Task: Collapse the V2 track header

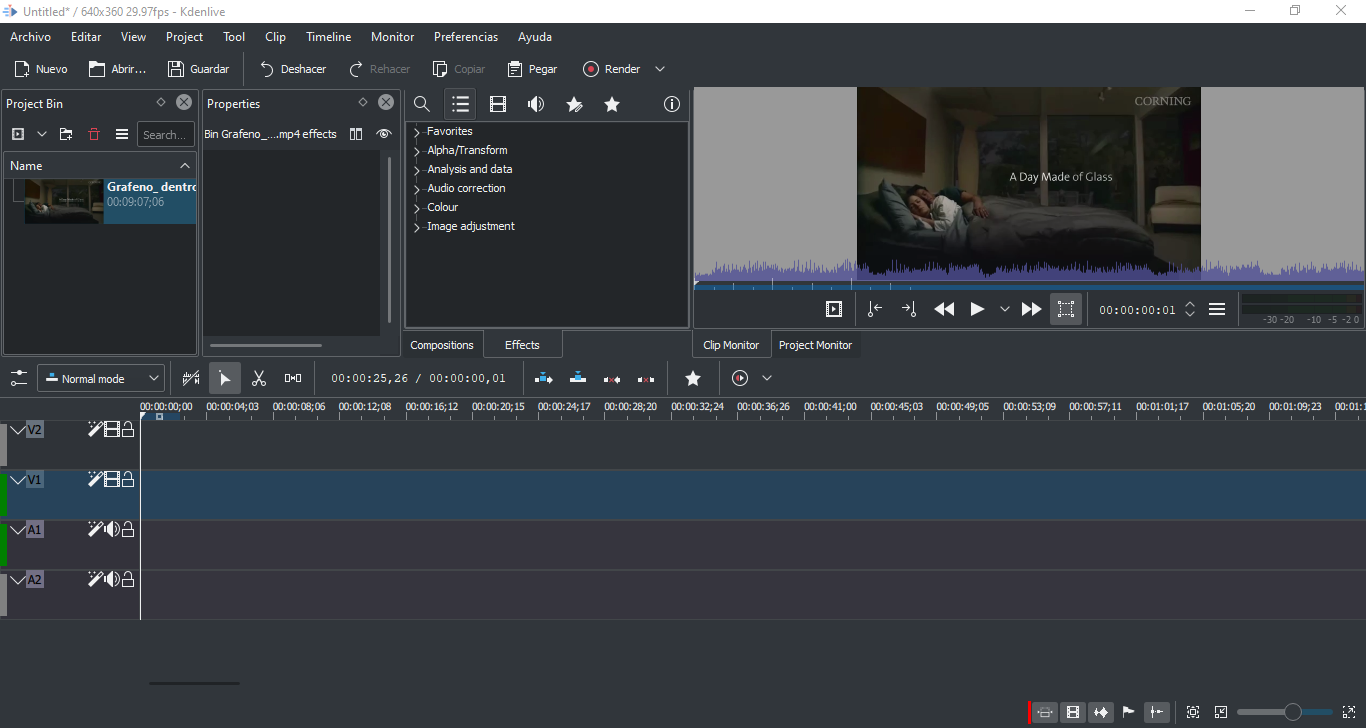Action: click(x=17, y=429)
